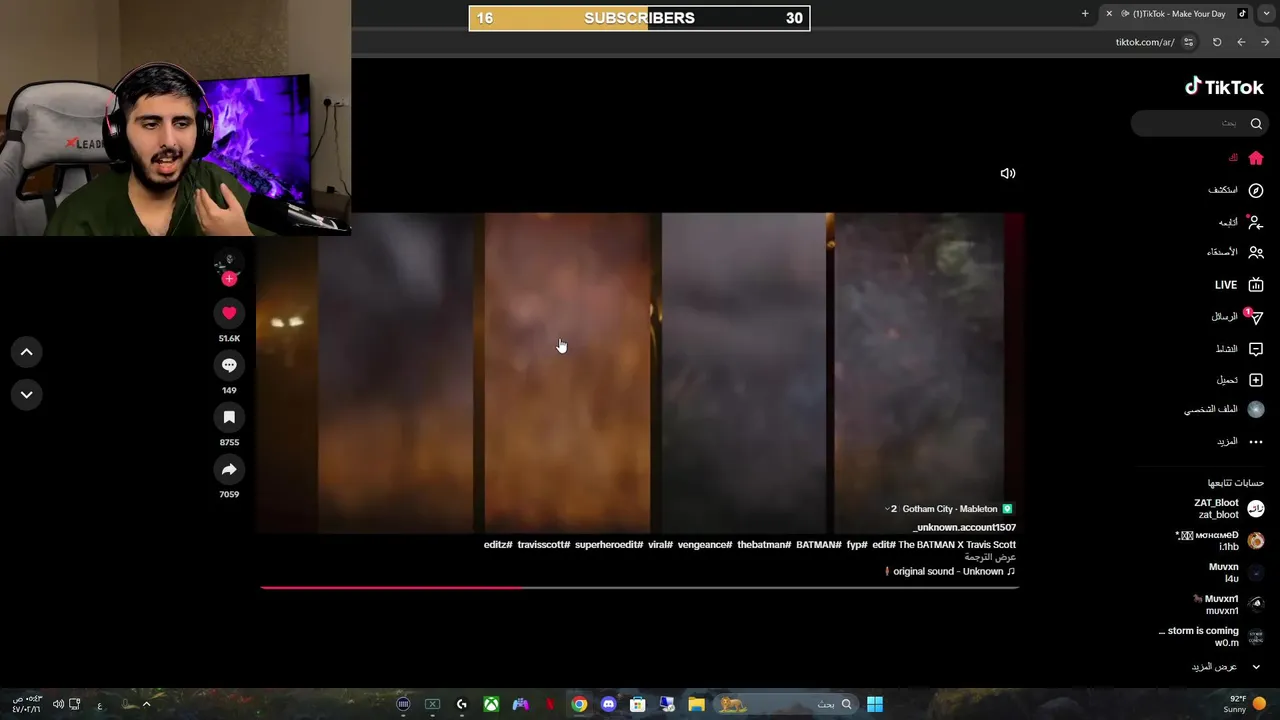Click the TikTok logo
The image size is (1280, 720).
coord(1224,87)
